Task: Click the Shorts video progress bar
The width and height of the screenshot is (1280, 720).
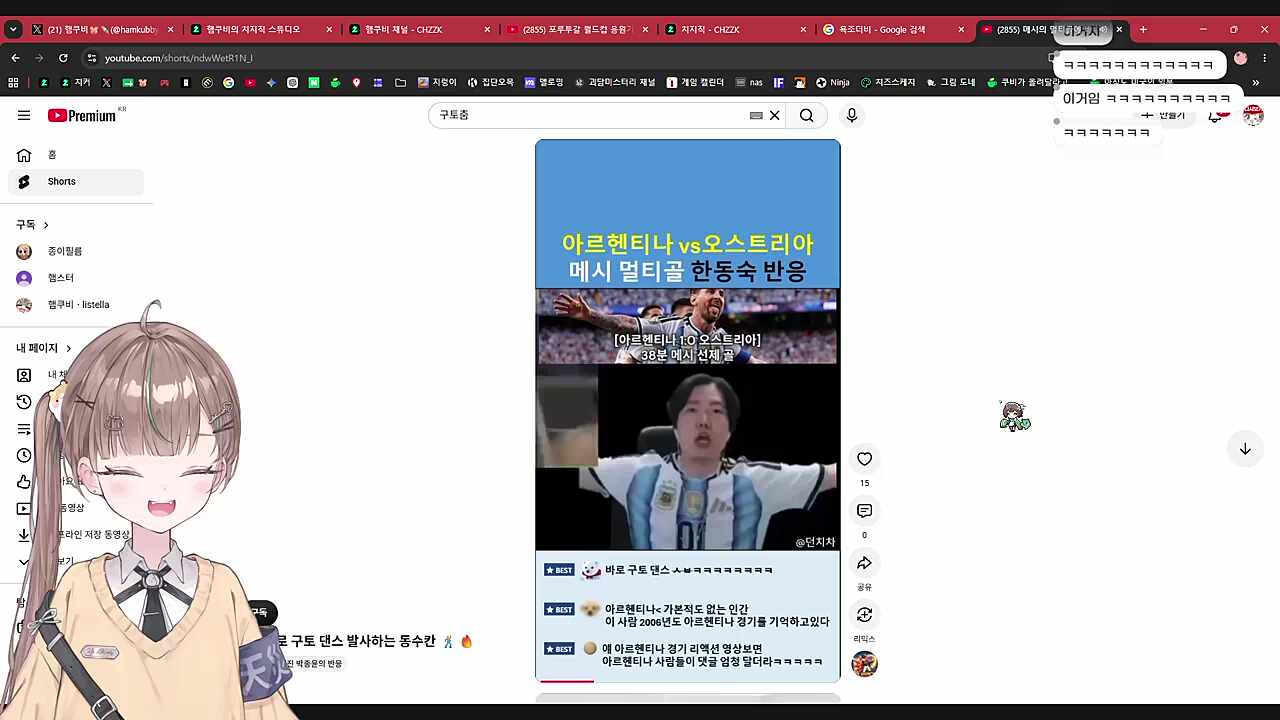Action: (688, 681)
